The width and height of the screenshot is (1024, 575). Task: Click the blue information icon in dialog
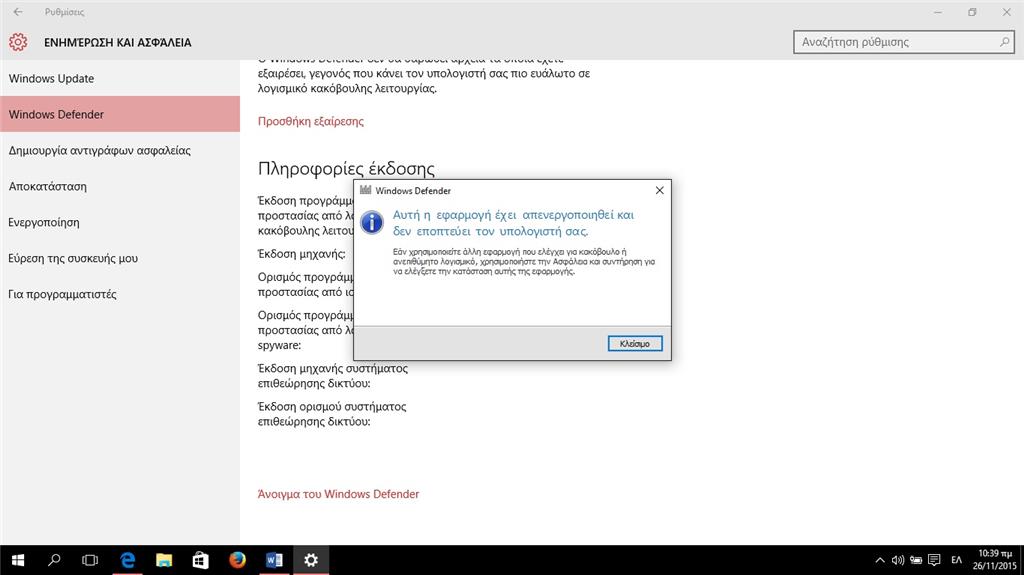click(372, 222)
